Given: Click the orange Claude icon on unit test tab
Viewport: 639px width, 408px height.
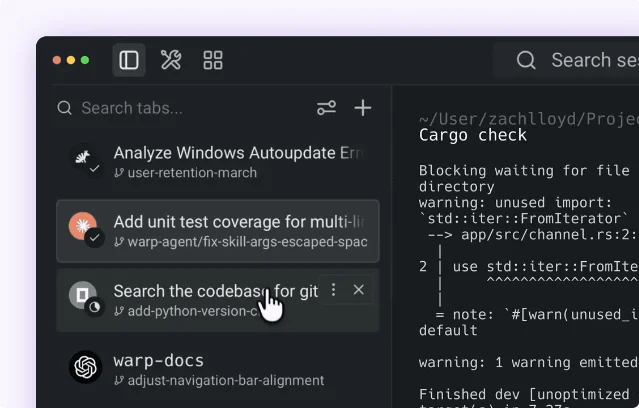Looking at the screenshot, I should point(83,226).
